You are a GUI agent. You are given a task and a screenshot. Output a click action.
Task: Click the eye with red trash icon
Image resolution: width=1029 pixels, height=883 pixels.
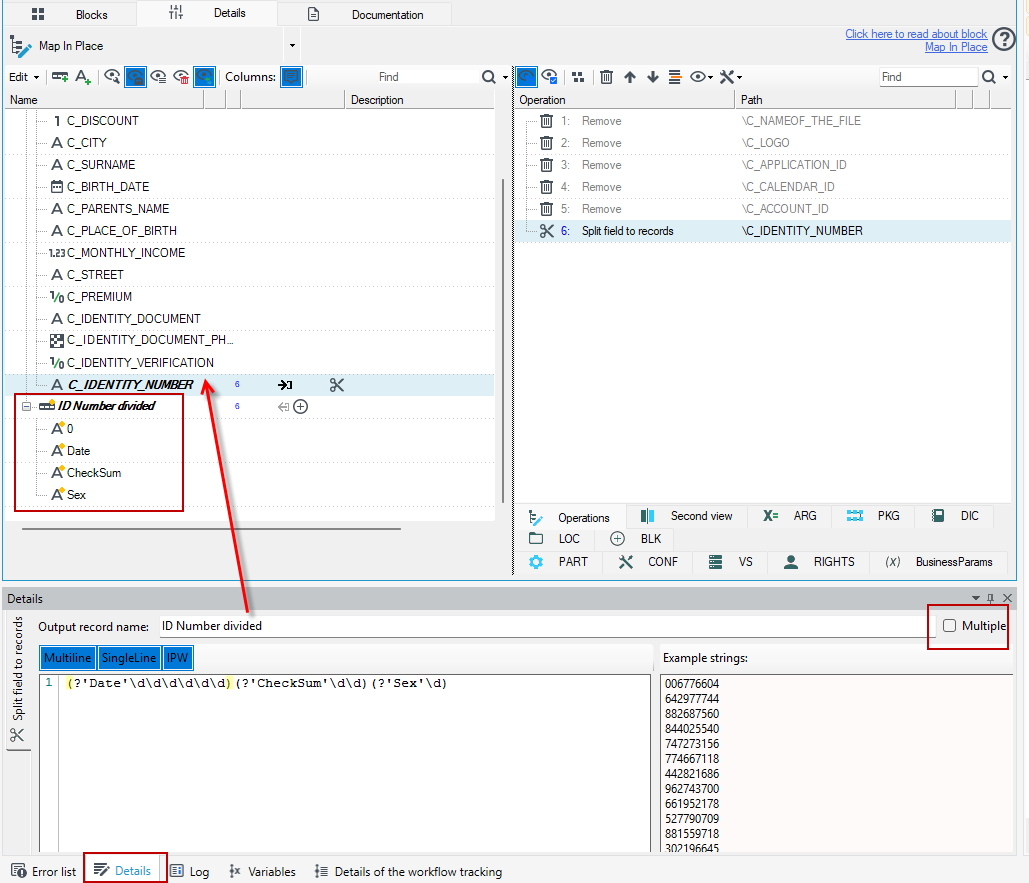(x=181, y=77)
